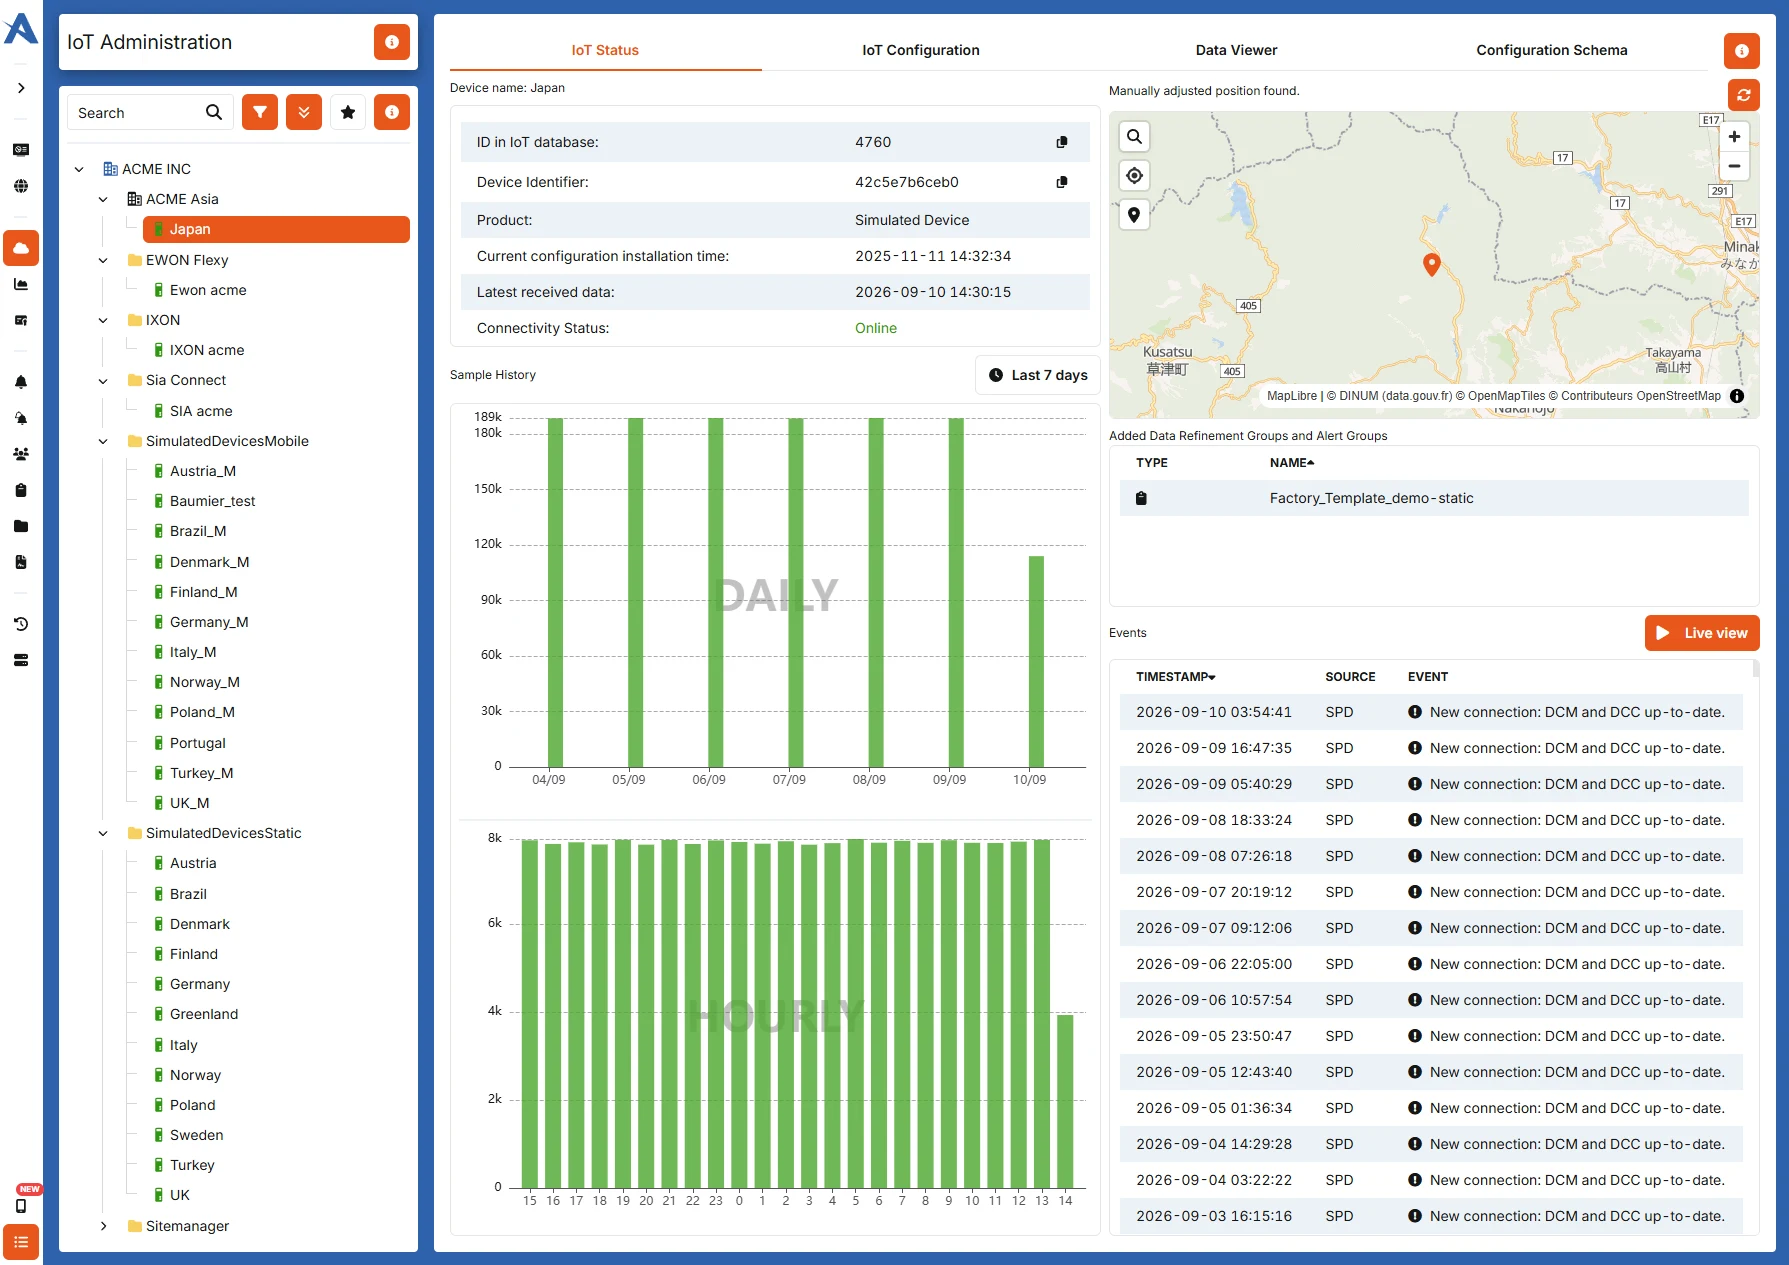Image resolution: width=1789 pixels, height=1265 pixels.
Task: Click the orange device marker on the map
Action: pyautogui.click(x=1431, y=264)
